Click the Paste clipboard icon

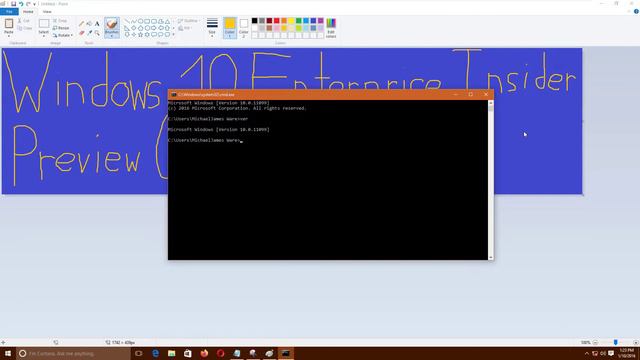coord(9,24)
